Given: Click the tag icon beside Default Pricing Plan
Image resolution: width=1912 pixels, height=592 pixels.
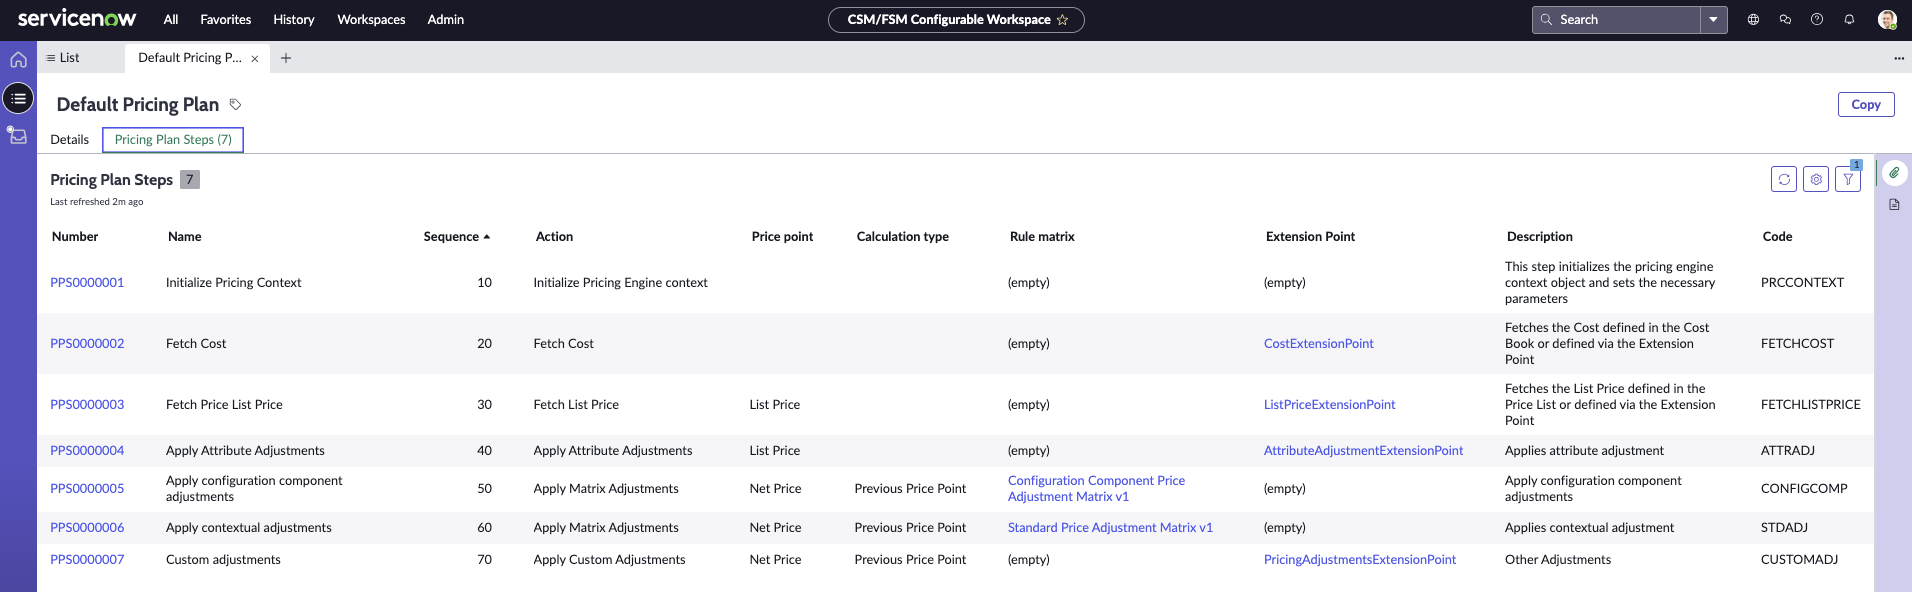Looking at the screenshot, I should tap(235, 104).
